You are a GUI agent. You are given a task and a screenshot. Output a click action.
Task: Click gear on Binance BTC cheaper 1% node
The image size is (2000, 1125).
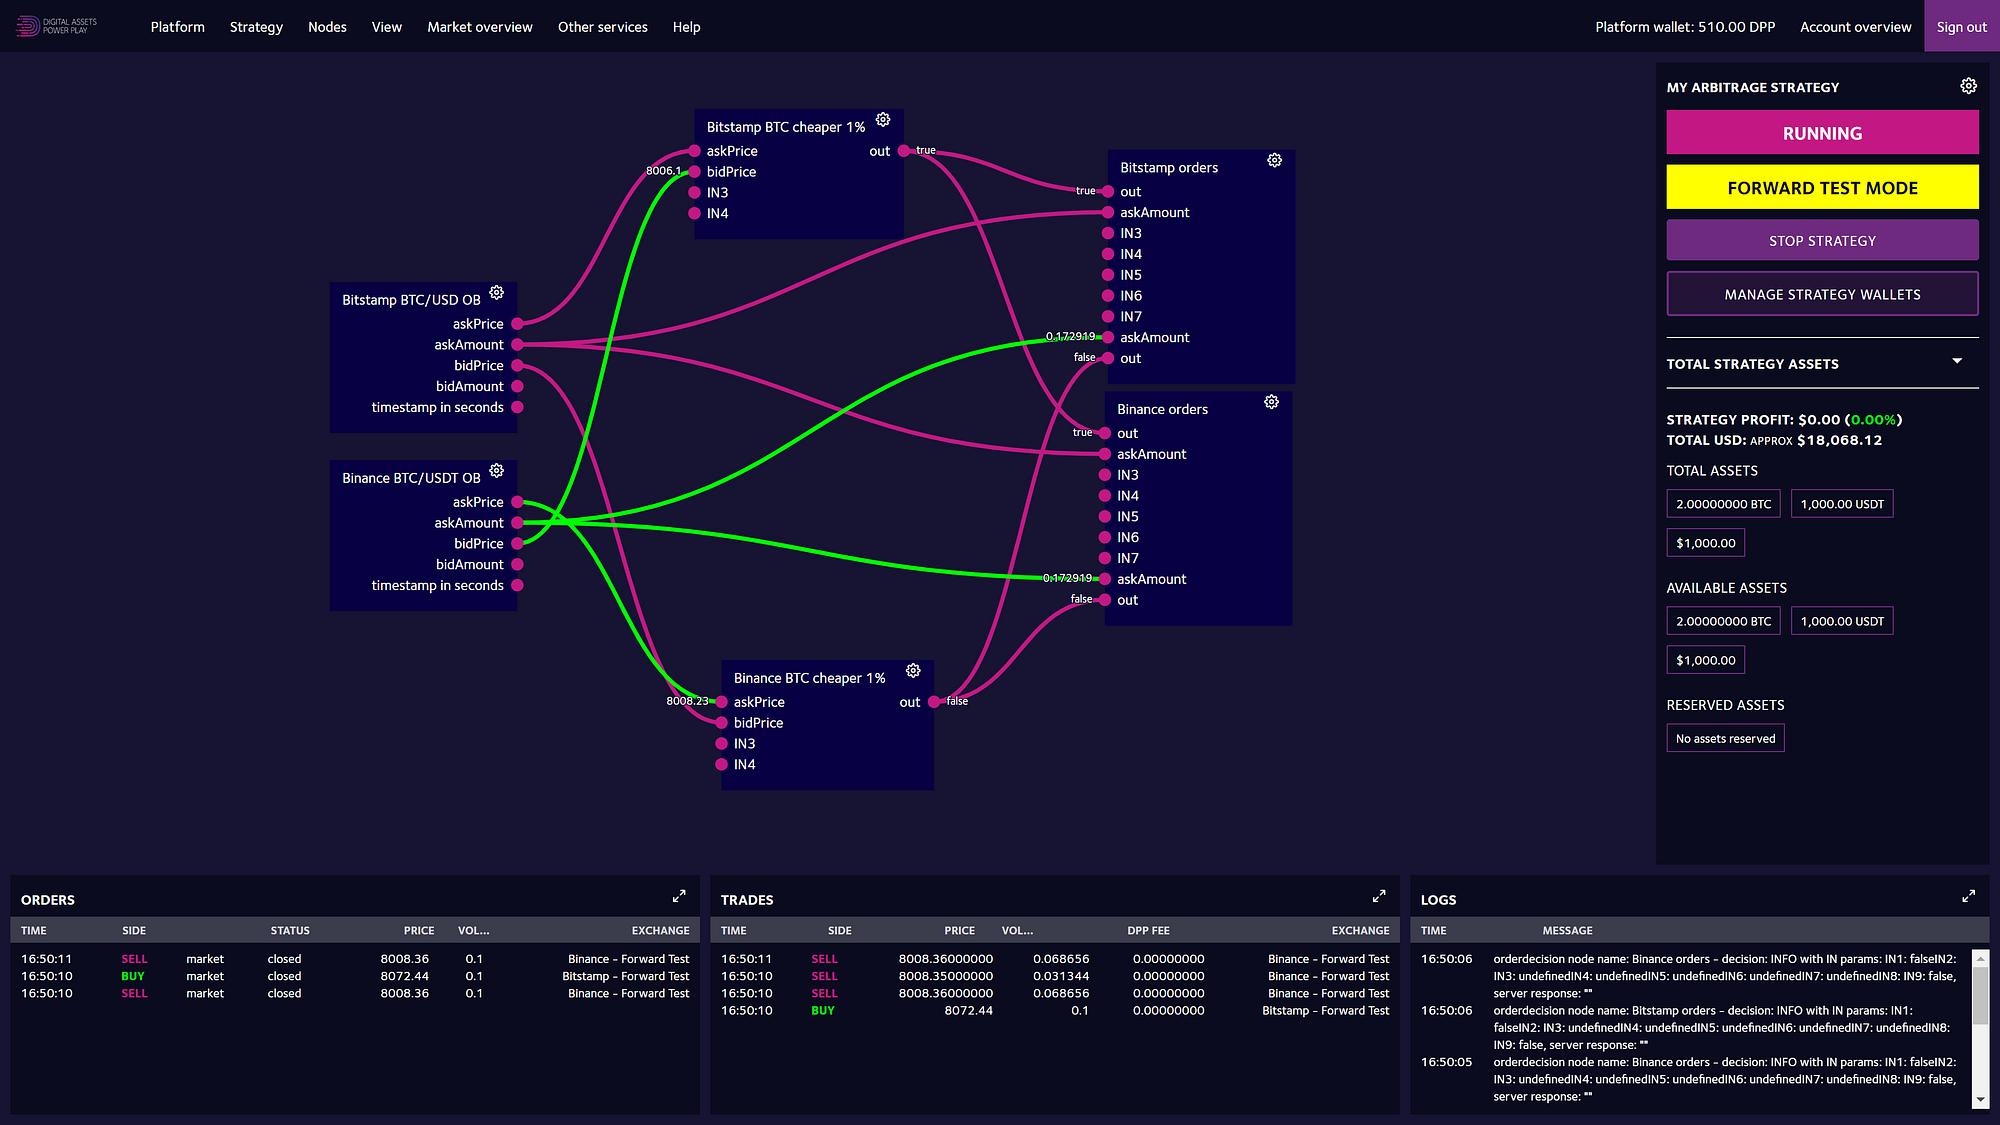[x=913, y=671]
